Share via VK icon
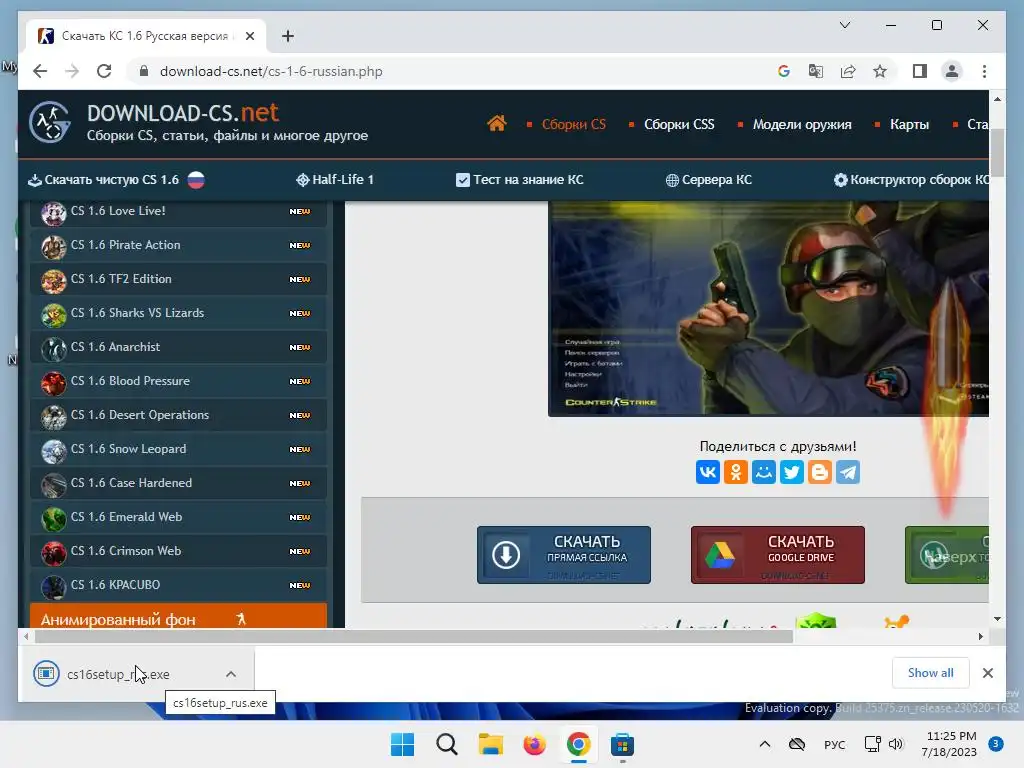1024x768 pixels. click(x=708, y=472)
